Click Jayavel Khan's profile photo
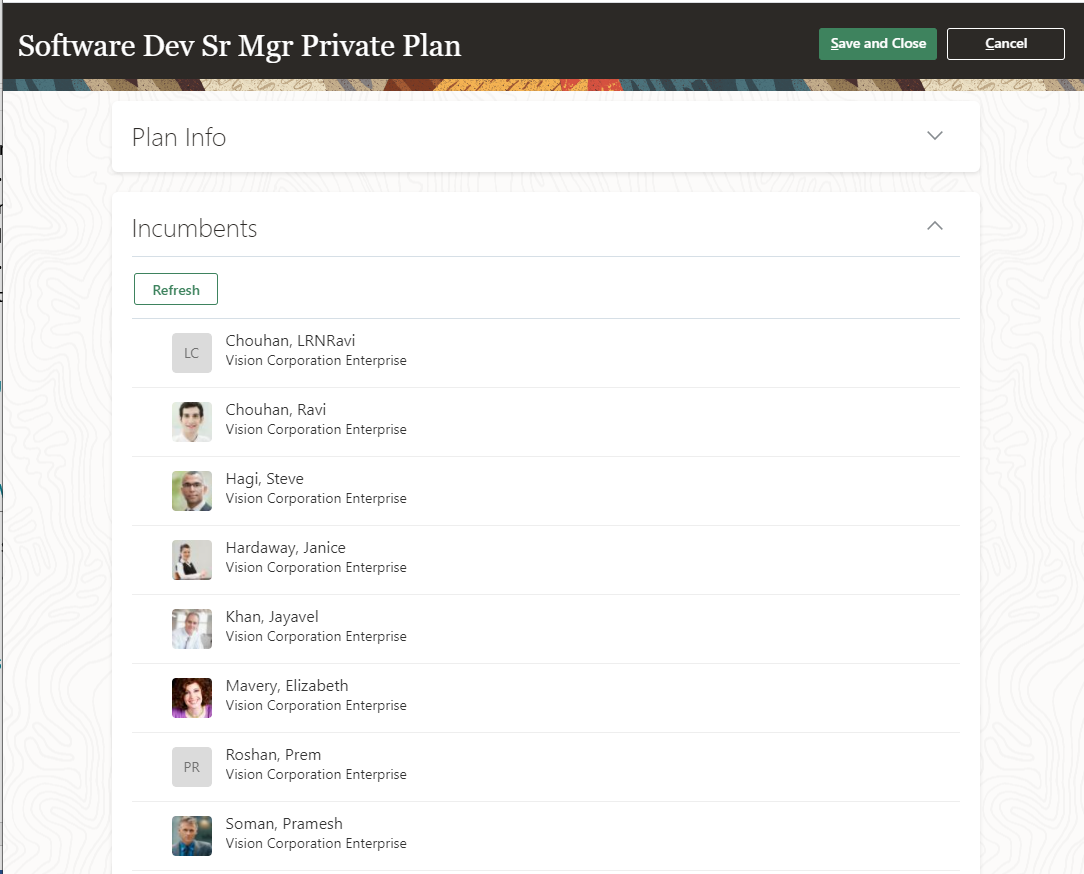The width and height of the screenshot is (1084, 874). (191, 628)
